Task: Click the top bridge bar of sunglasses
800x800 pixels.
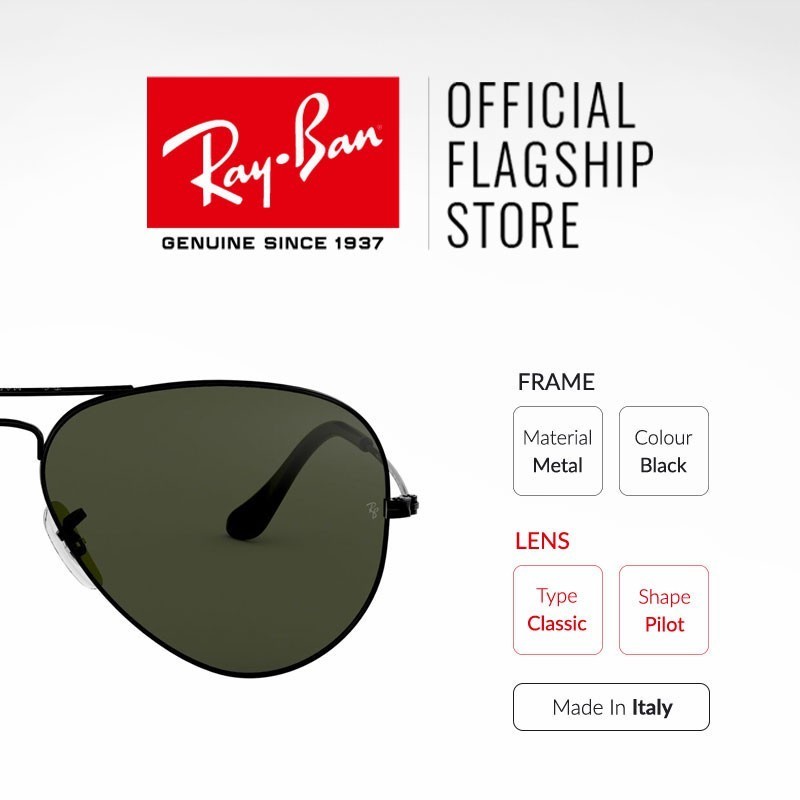Action: (x=66, y=391)
